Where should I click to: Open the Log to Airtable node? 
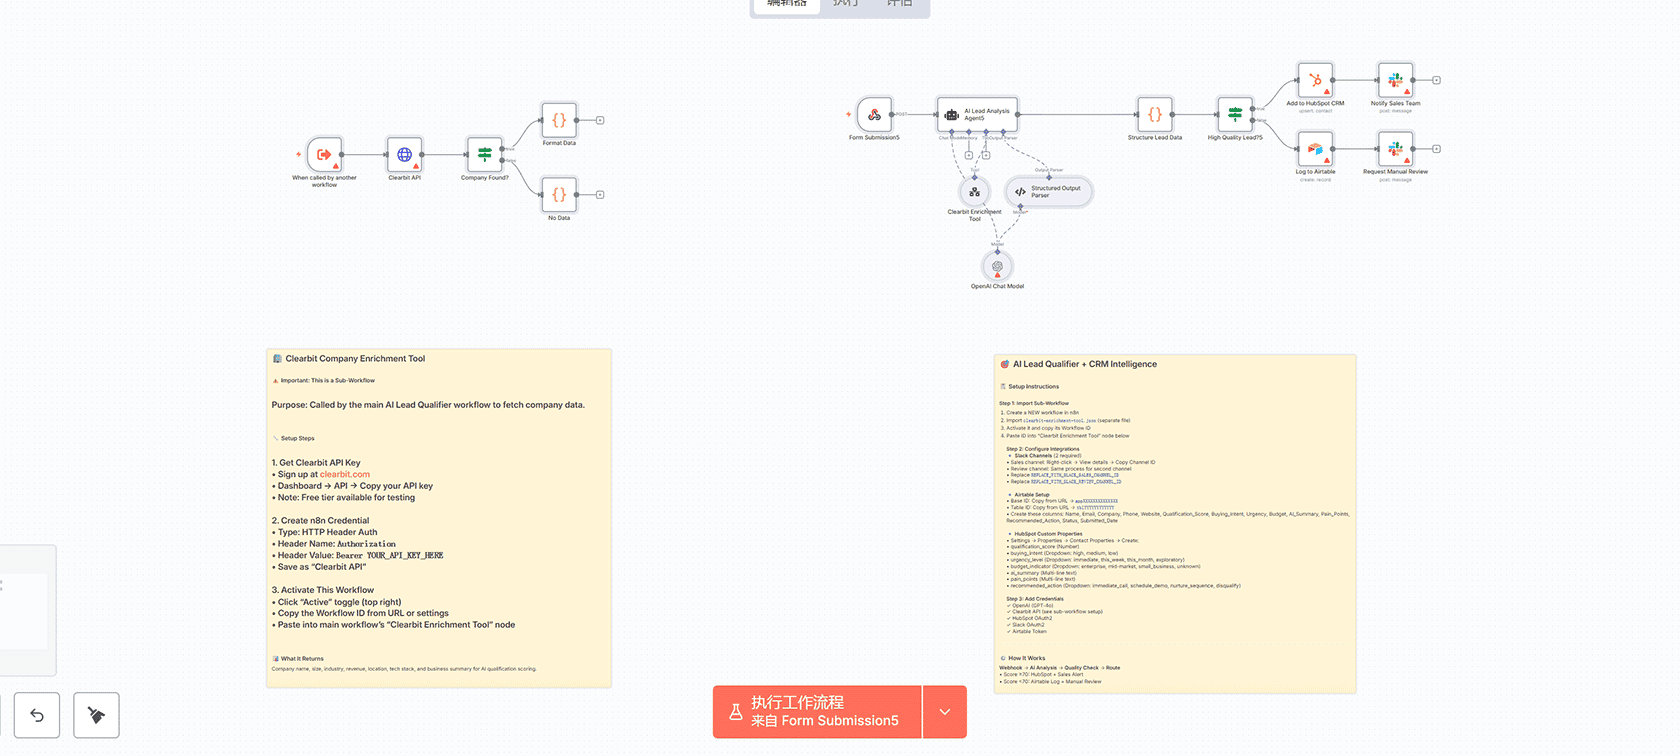[x=1315, y=150]
